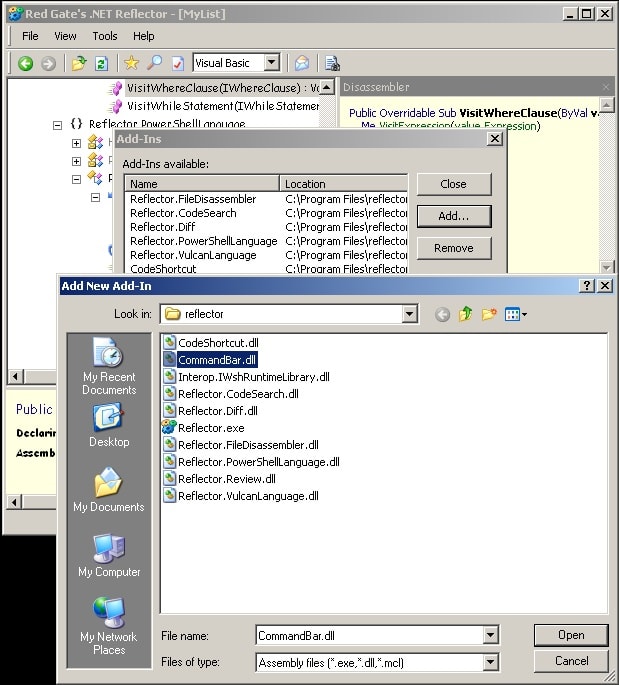
Task: Click the envelope send toolbar icon
Action: pos(302,63)
